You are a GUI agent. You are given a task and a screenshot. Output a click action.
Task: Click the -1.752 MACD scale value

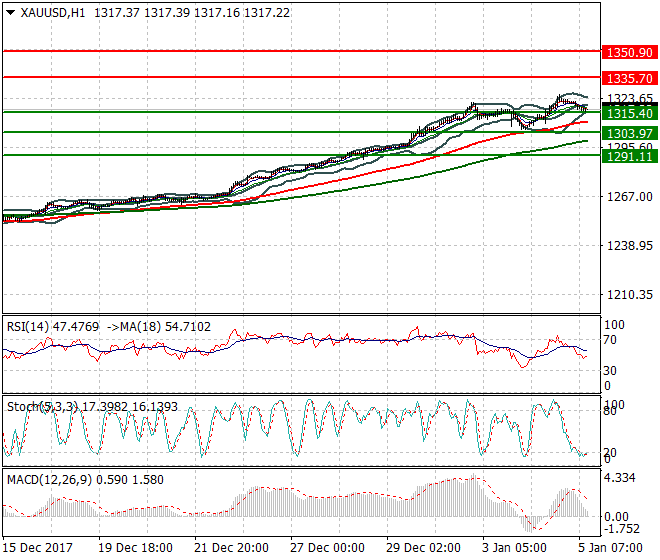[x=621, y=529]
